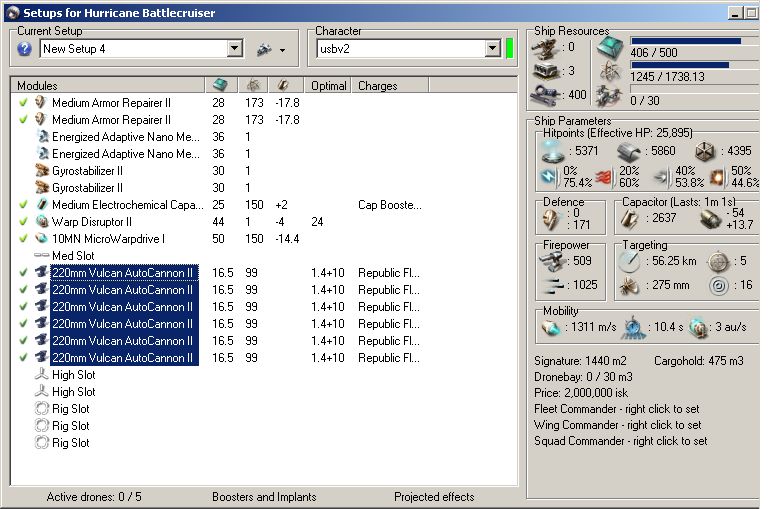Click the targeting range icon showing 56.25 km
Screen dimensions: 784x509
coord(629,262)
